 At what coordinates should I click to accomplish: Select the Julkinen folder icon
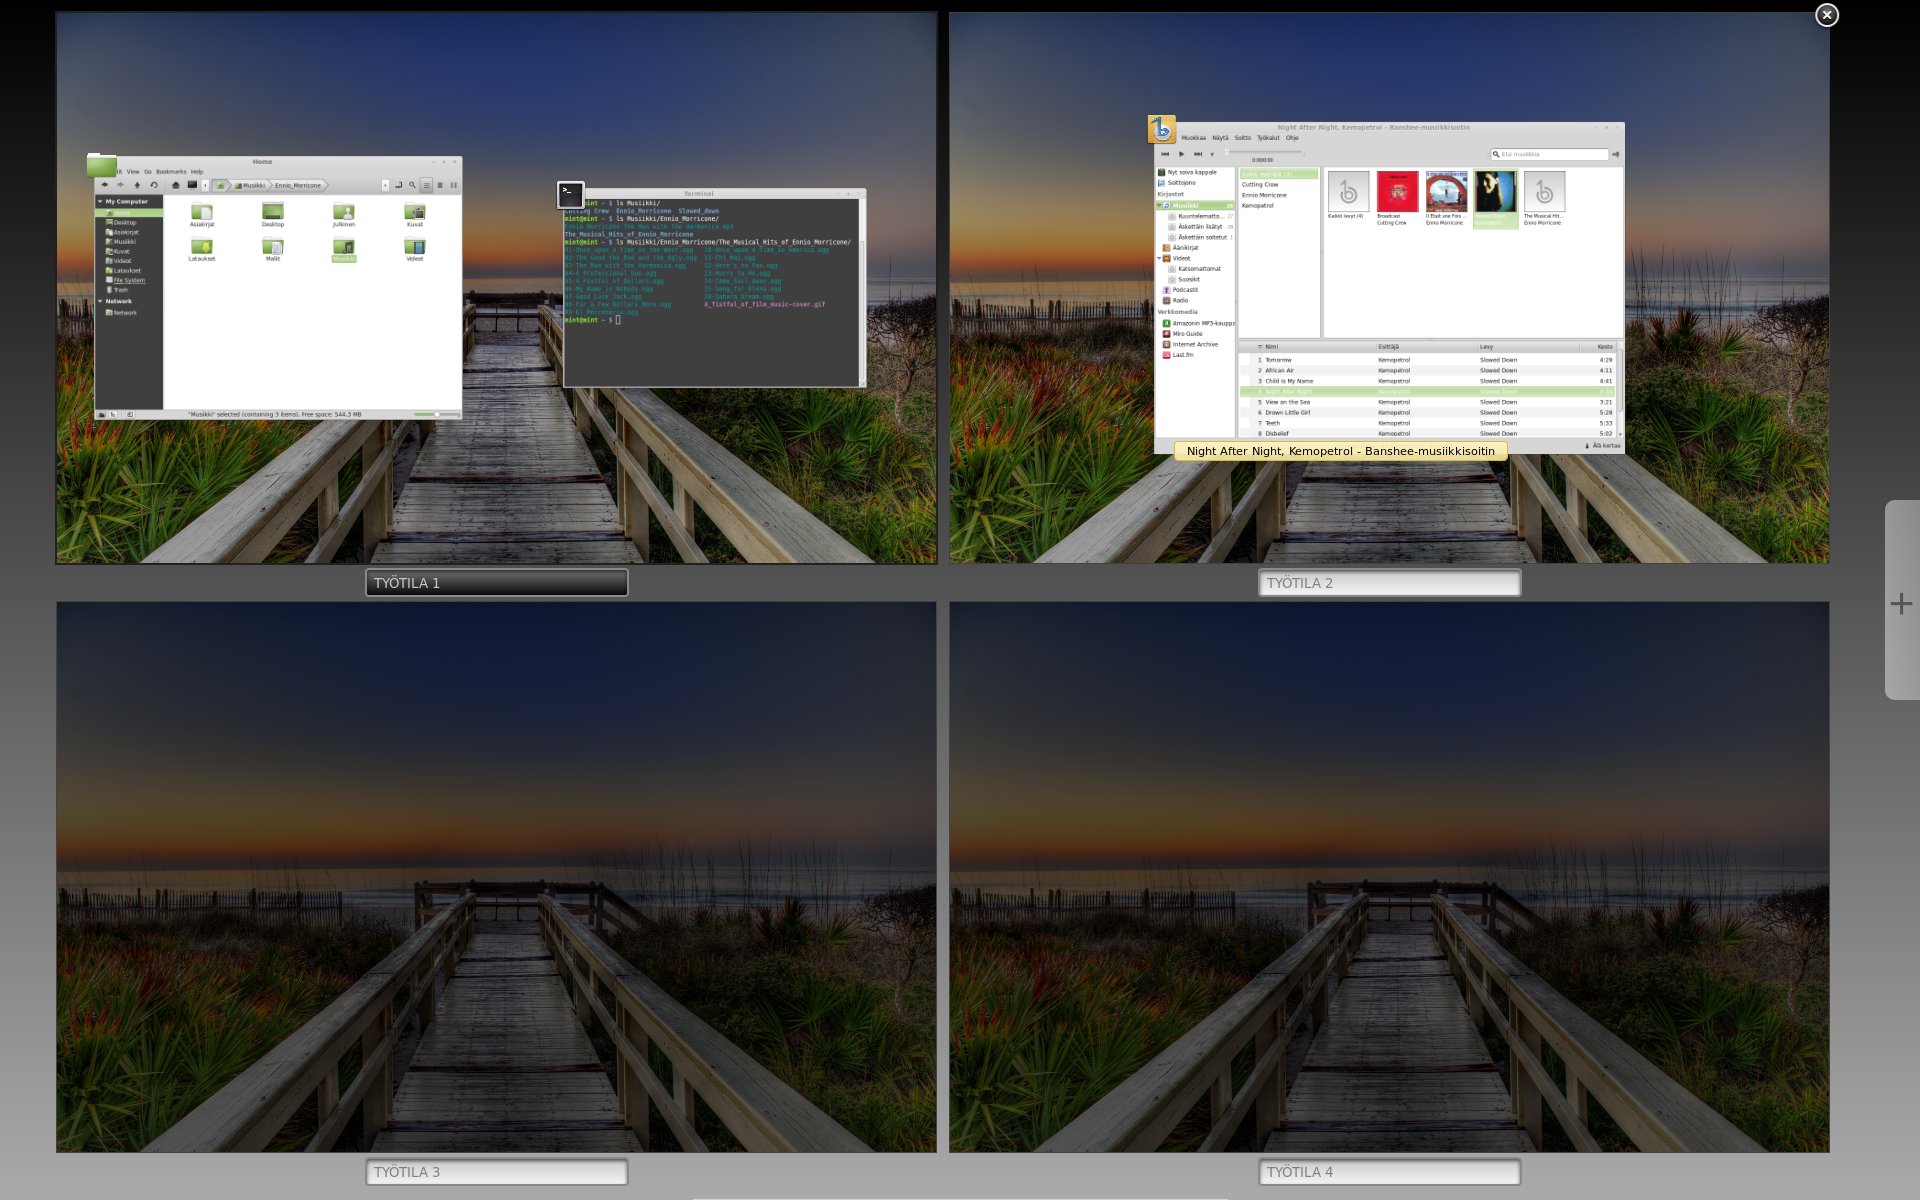343,212
